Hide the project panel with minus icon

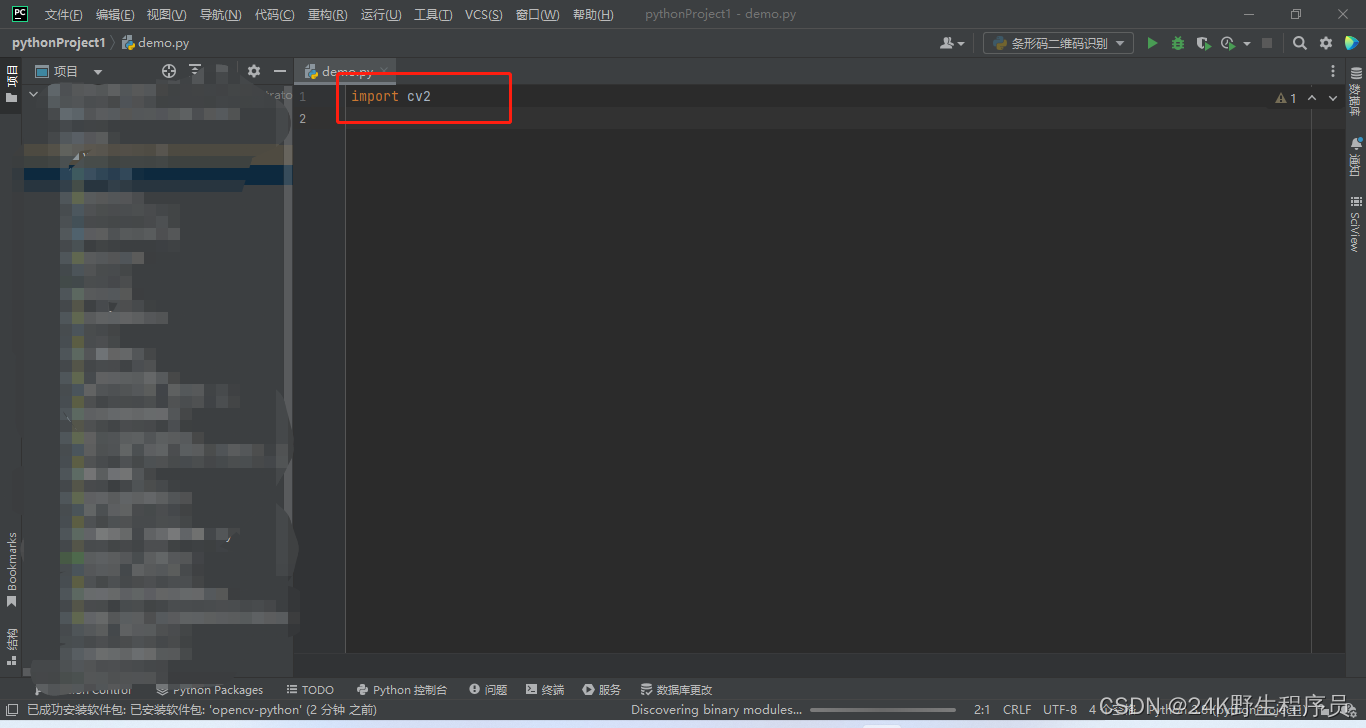[x=280, y=71]
